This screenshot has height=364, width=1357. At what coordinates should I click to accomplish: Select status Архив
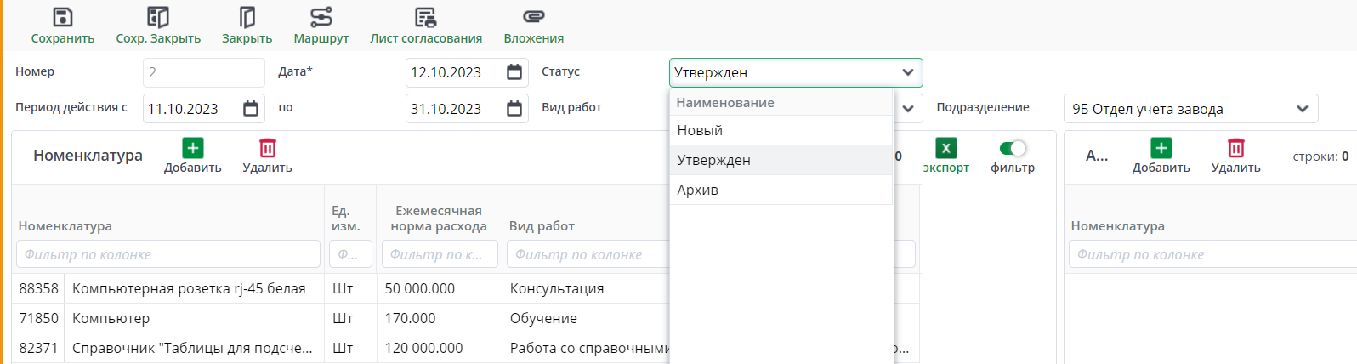pos(781,190)
